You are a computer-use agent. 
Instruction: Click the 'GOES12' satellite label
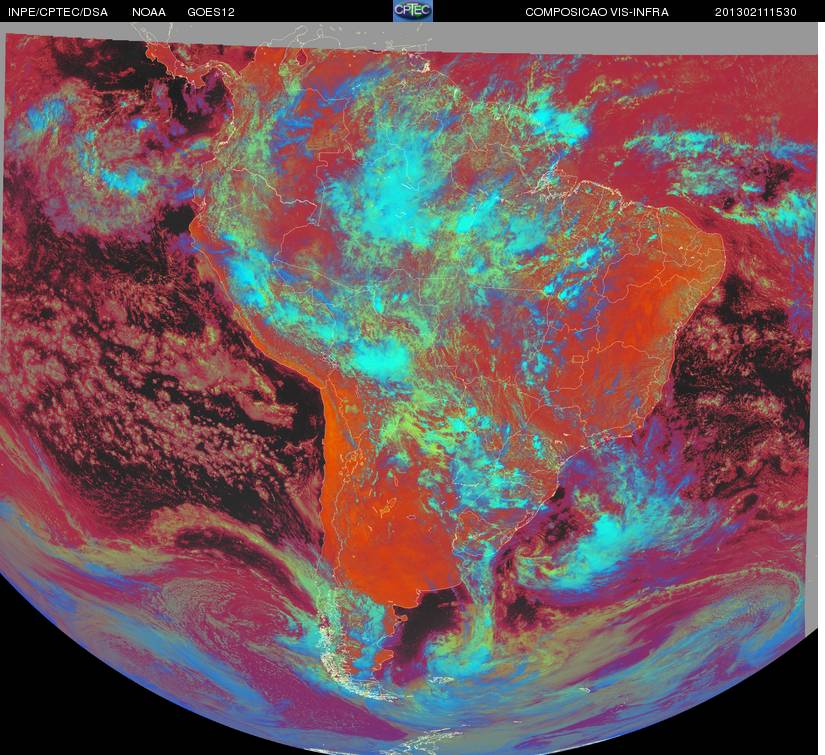(x=211, y=12)
